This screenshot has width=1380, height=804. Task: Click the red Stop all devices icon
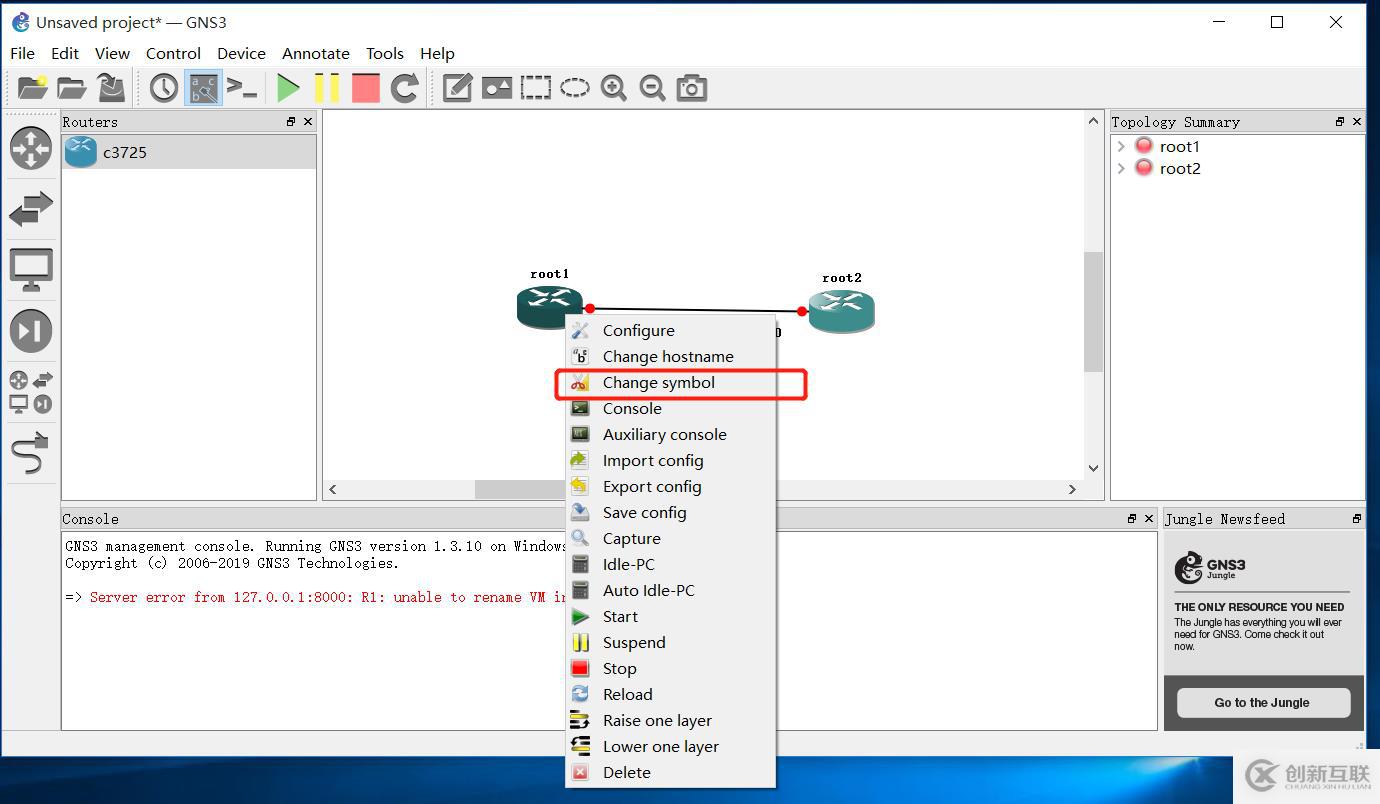point(366,88)
